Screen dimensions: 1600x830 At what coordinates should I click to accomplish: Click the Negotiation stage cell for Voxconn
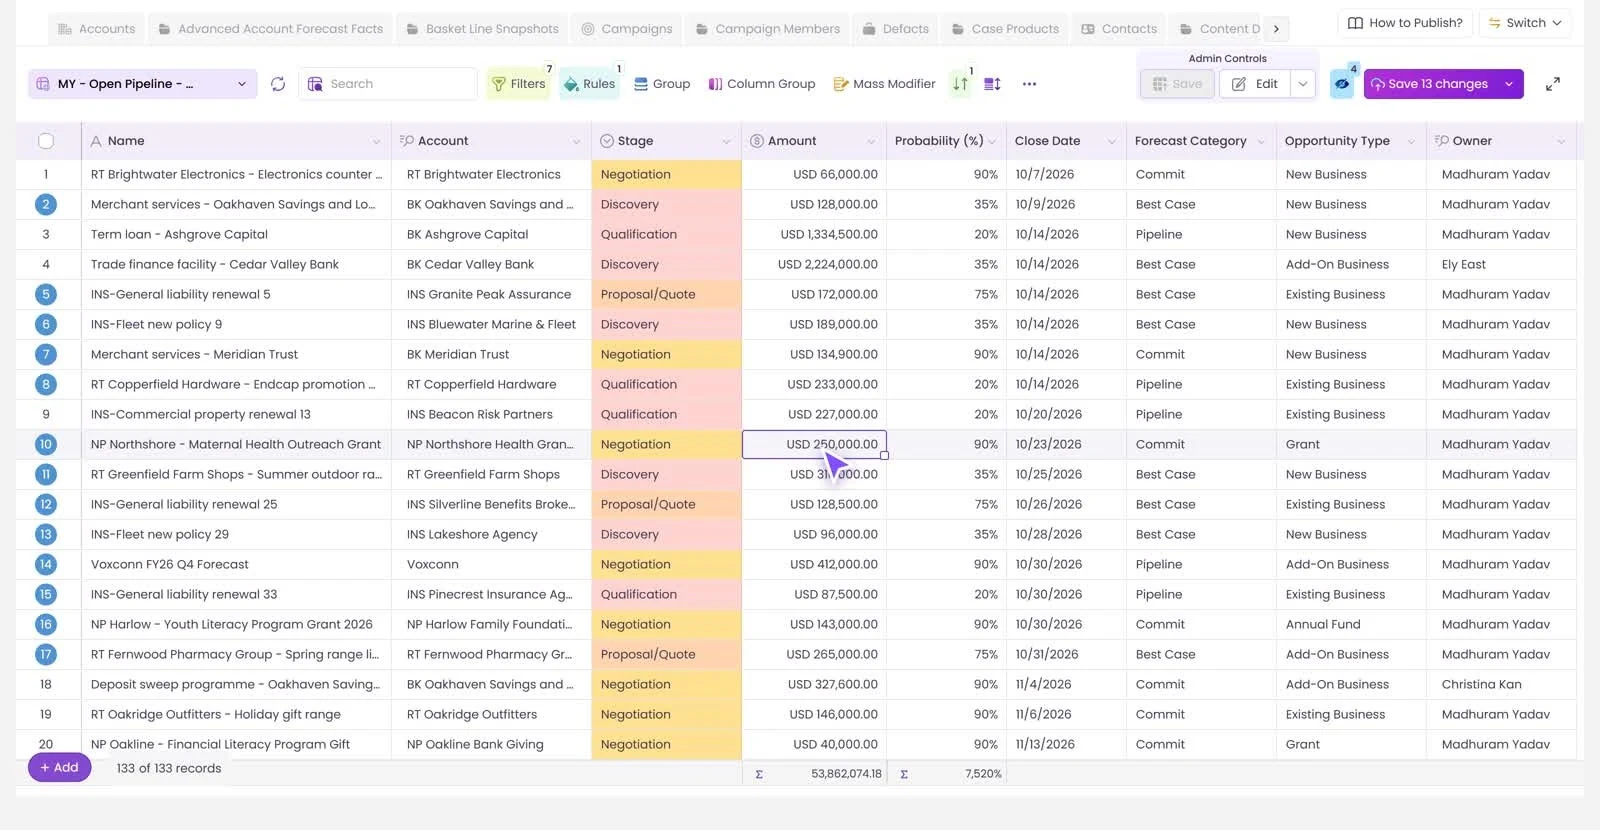[x=666, y=564]
